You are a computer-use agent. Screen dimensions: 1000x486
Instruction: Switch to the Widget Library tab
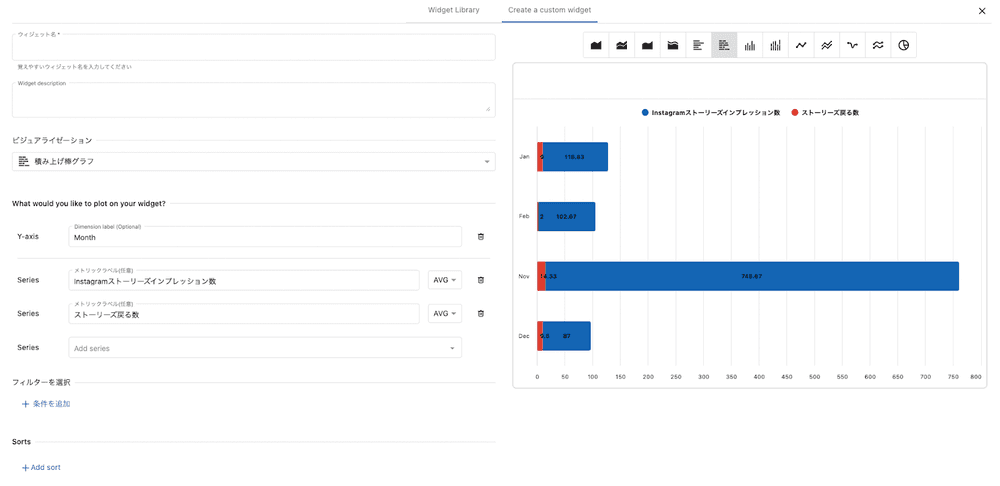coord(453,10)
